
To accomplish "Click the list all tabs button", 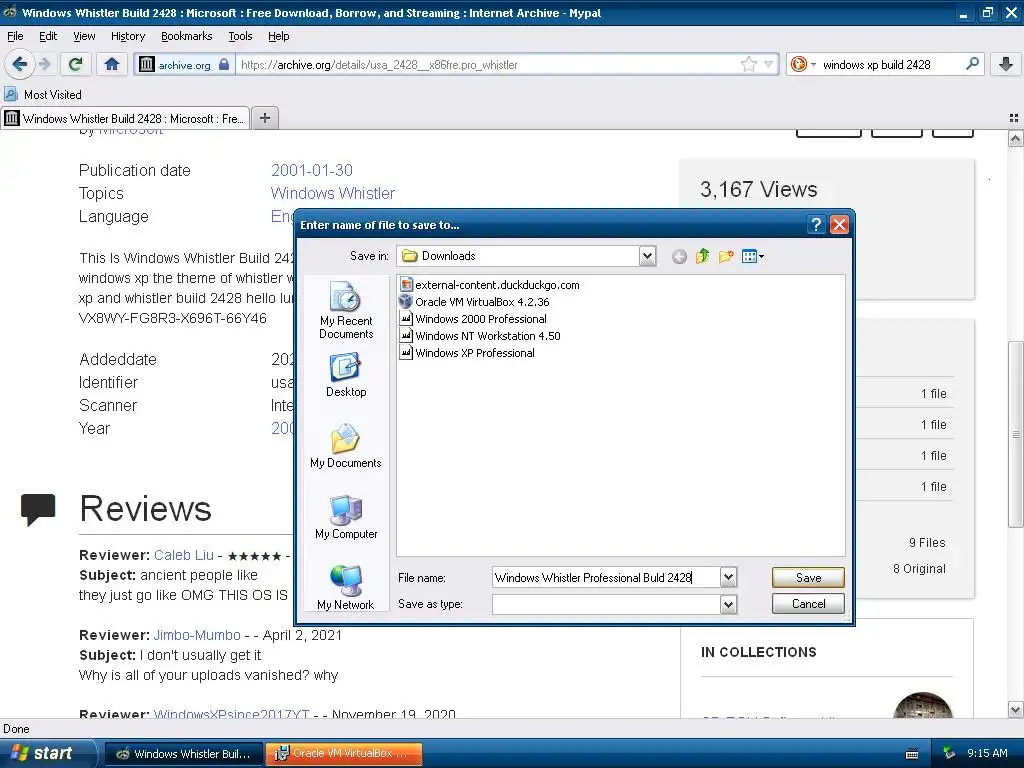I will (1014, 118).
